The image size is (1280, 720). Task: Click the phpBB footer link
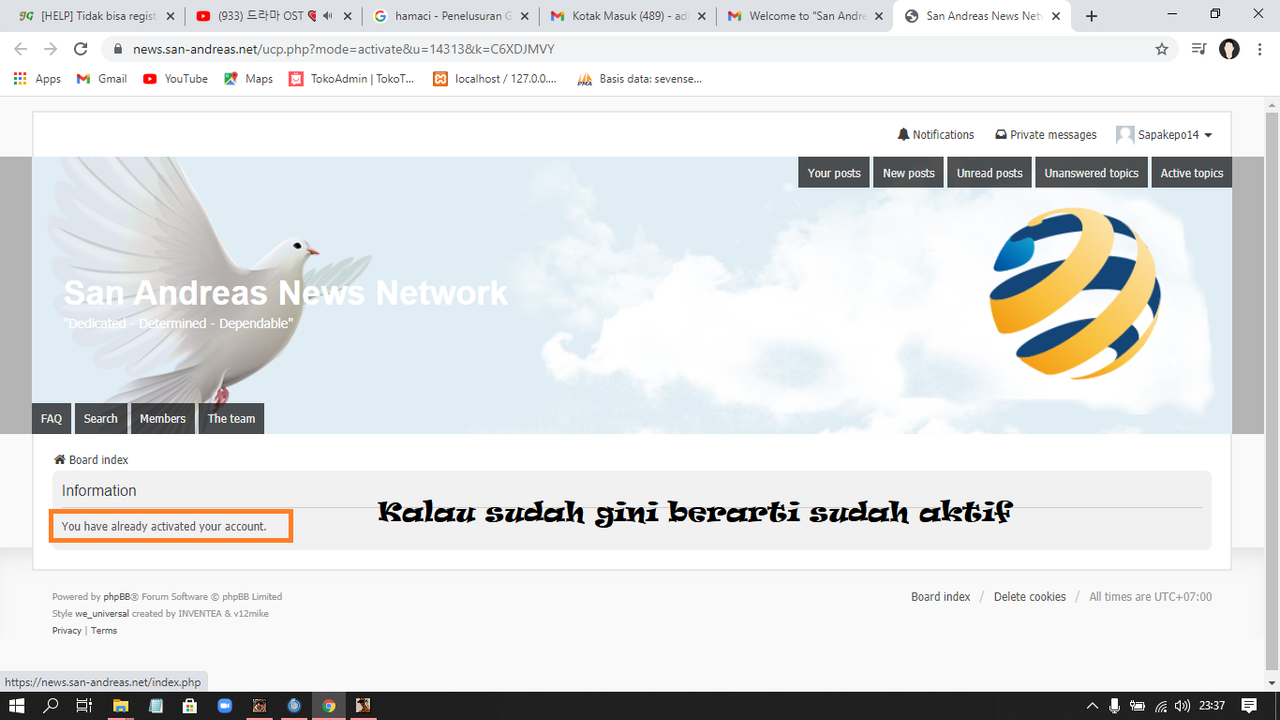coord(117,597)
